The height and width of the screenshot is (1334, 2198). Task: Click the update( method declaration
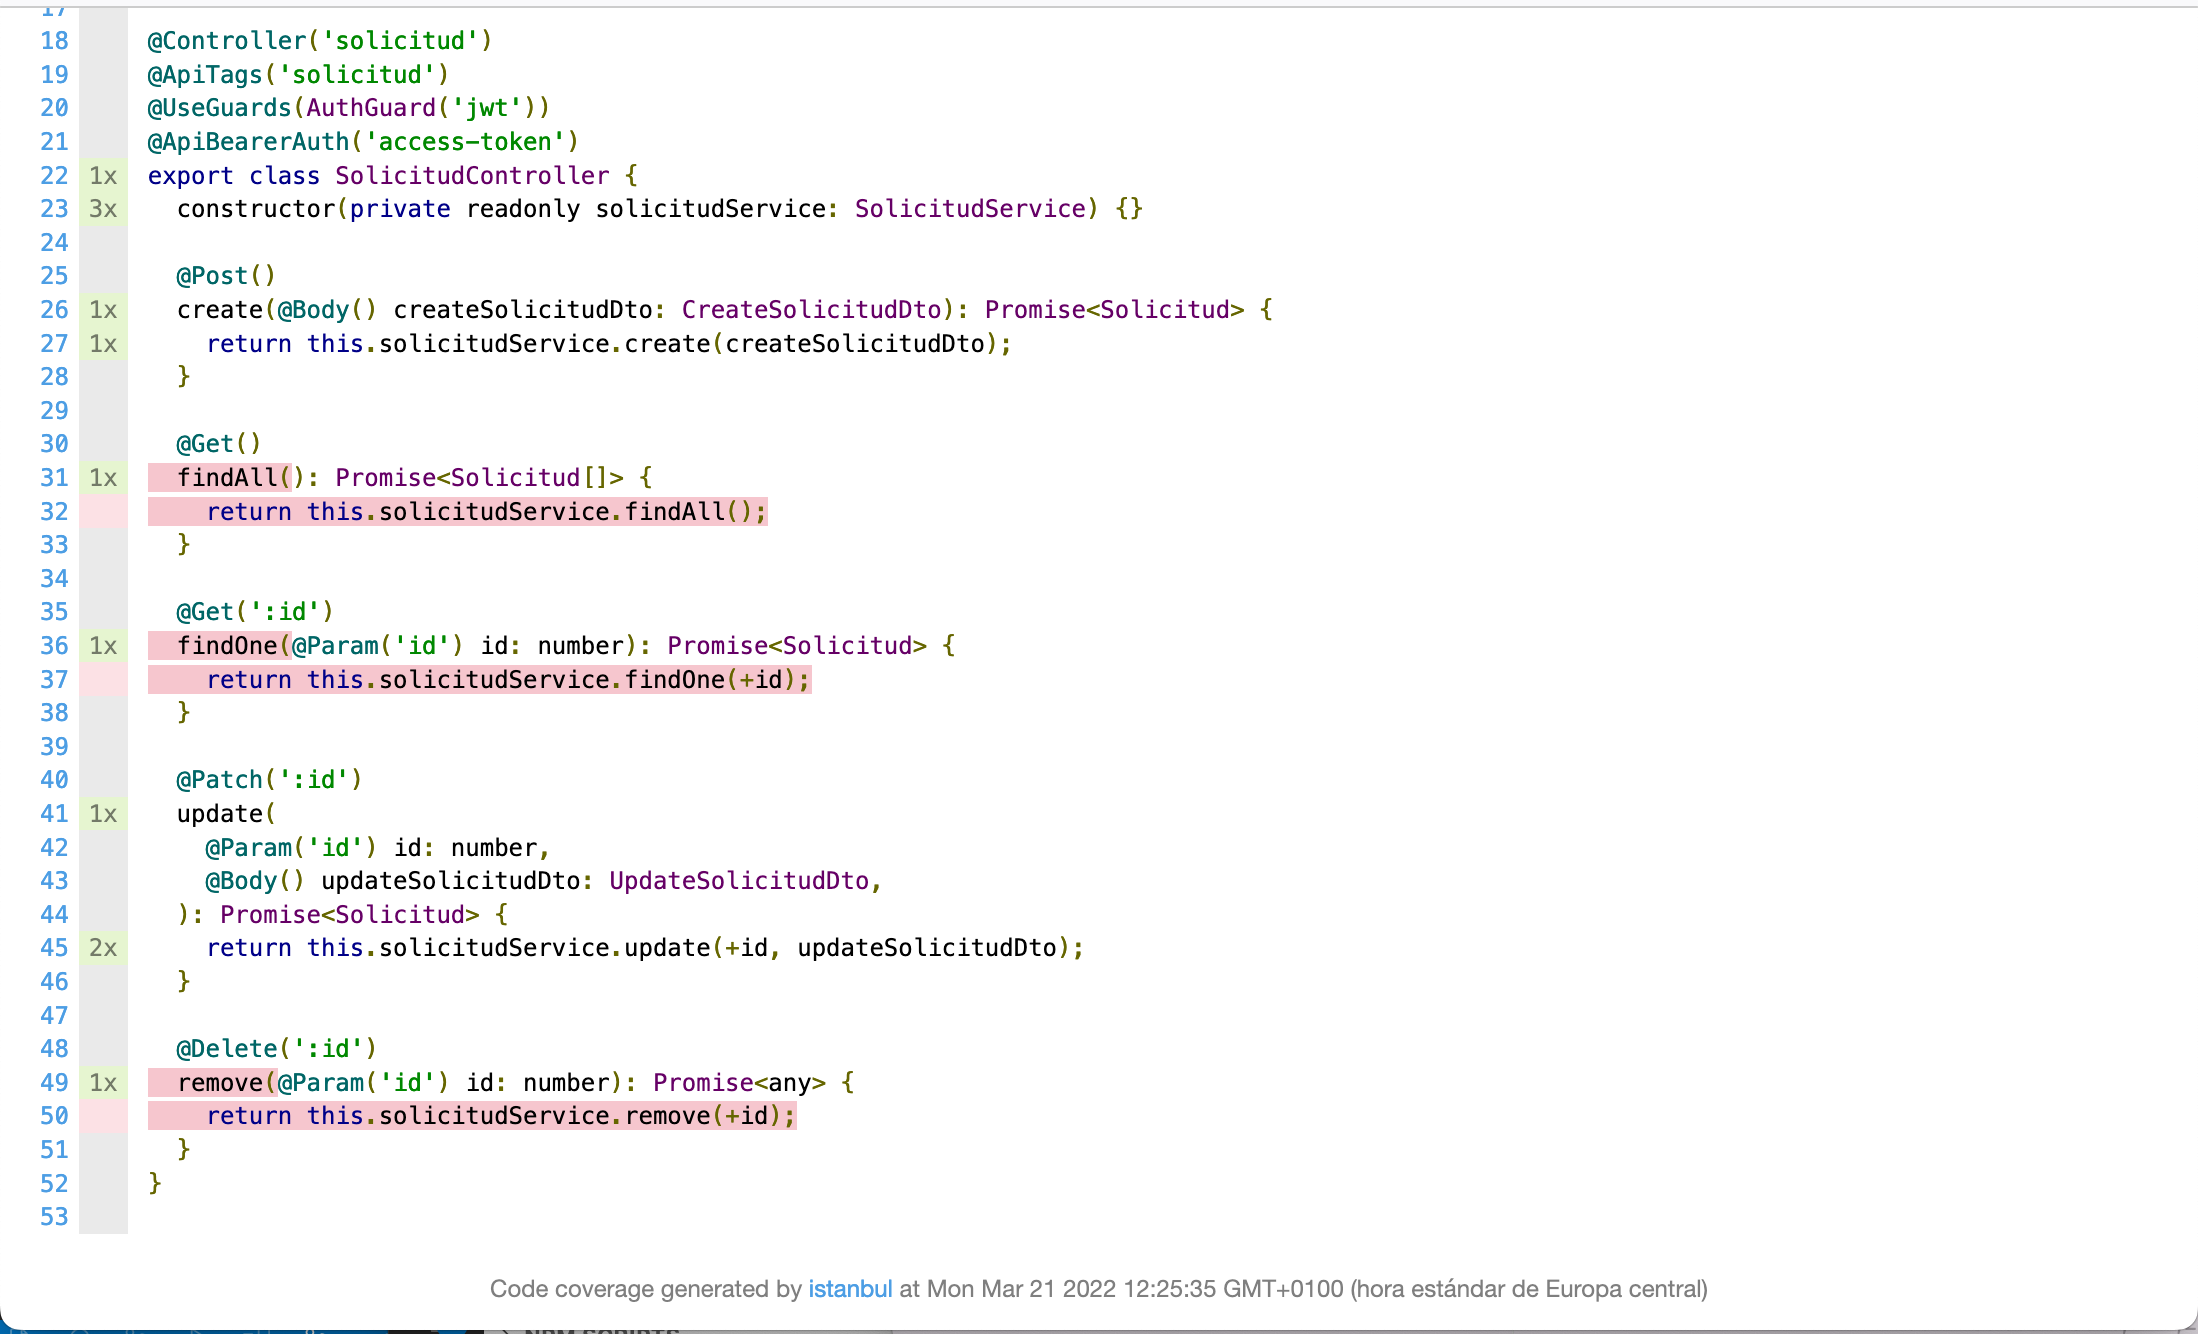[226, 814]
